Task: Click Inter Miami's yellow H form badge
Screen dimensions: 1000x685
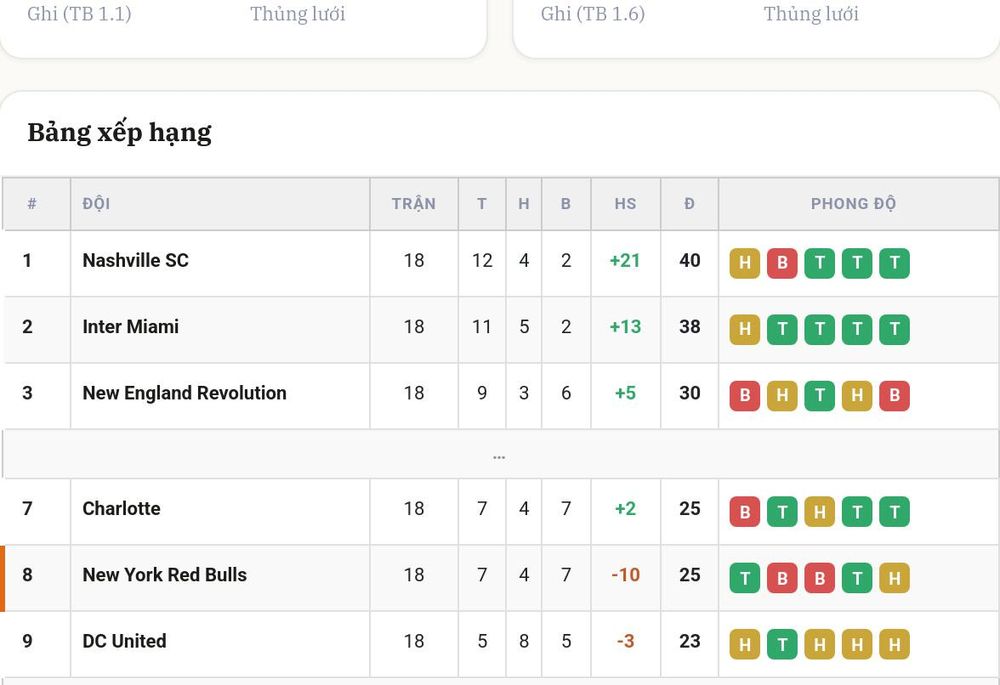Action: tap(744, 329)
